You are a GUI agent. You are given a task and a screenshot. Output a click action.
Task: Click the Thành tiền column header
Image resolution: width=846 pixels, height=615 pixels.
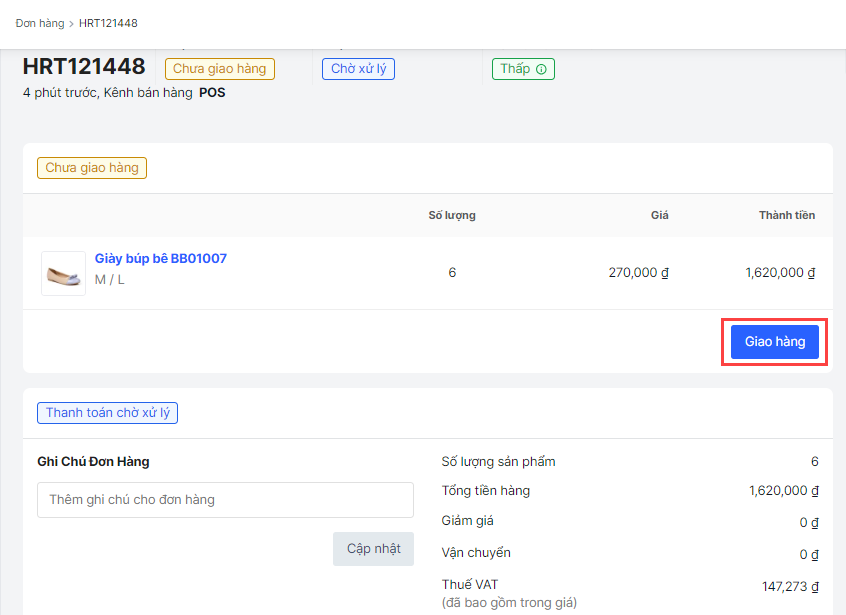(x=786, y=215)
